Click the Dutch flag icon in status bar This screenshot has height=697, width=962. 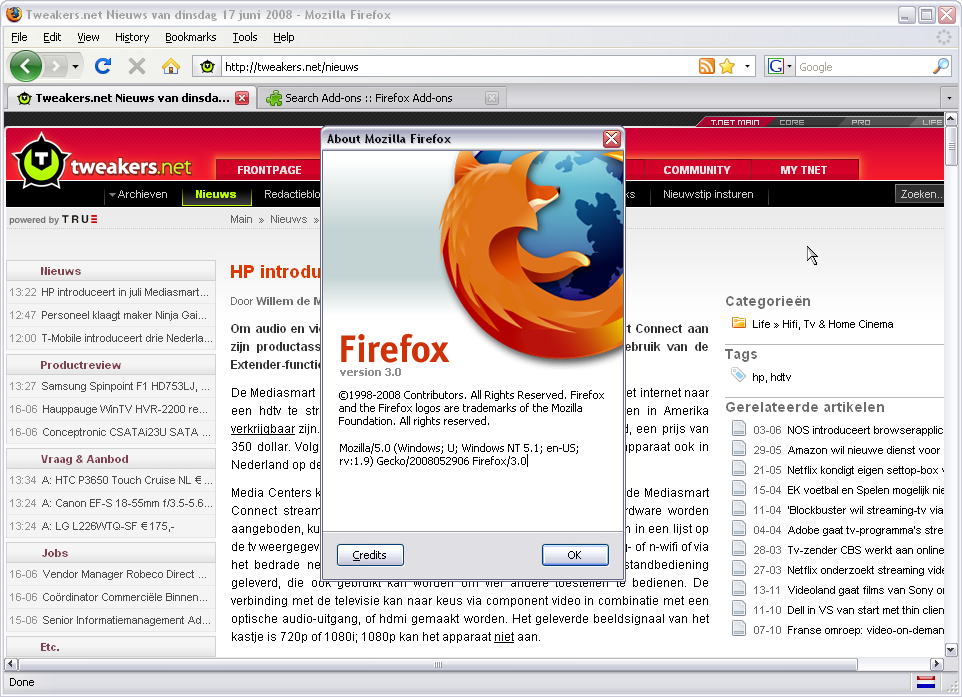click(925, 682)
